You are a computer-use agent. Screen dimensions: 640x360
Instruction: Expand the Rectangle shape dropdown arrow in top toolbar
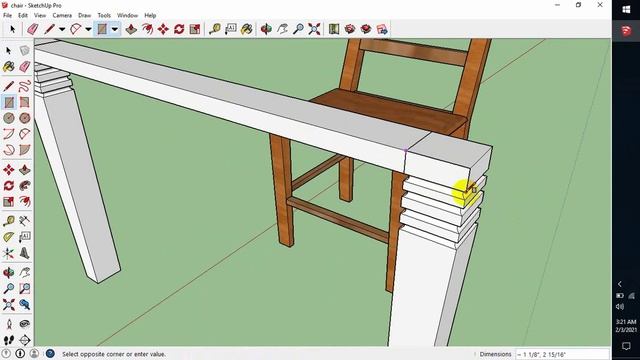(115, 29)
